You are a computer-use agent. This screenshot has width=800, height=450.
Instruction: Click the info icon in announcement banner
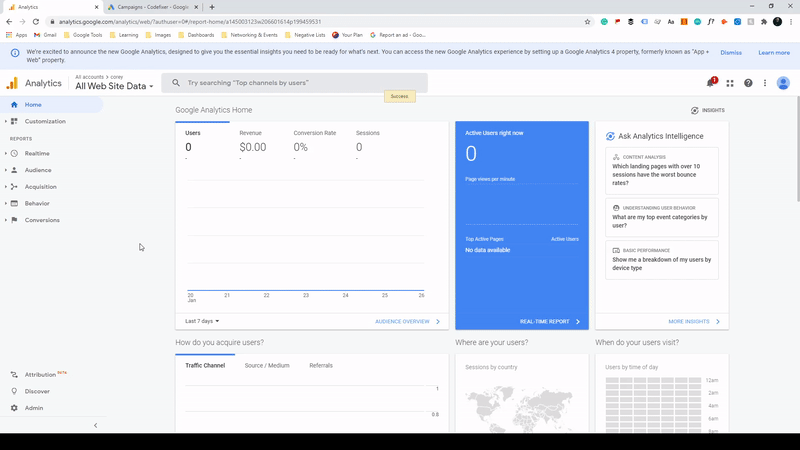pos(15,53)
